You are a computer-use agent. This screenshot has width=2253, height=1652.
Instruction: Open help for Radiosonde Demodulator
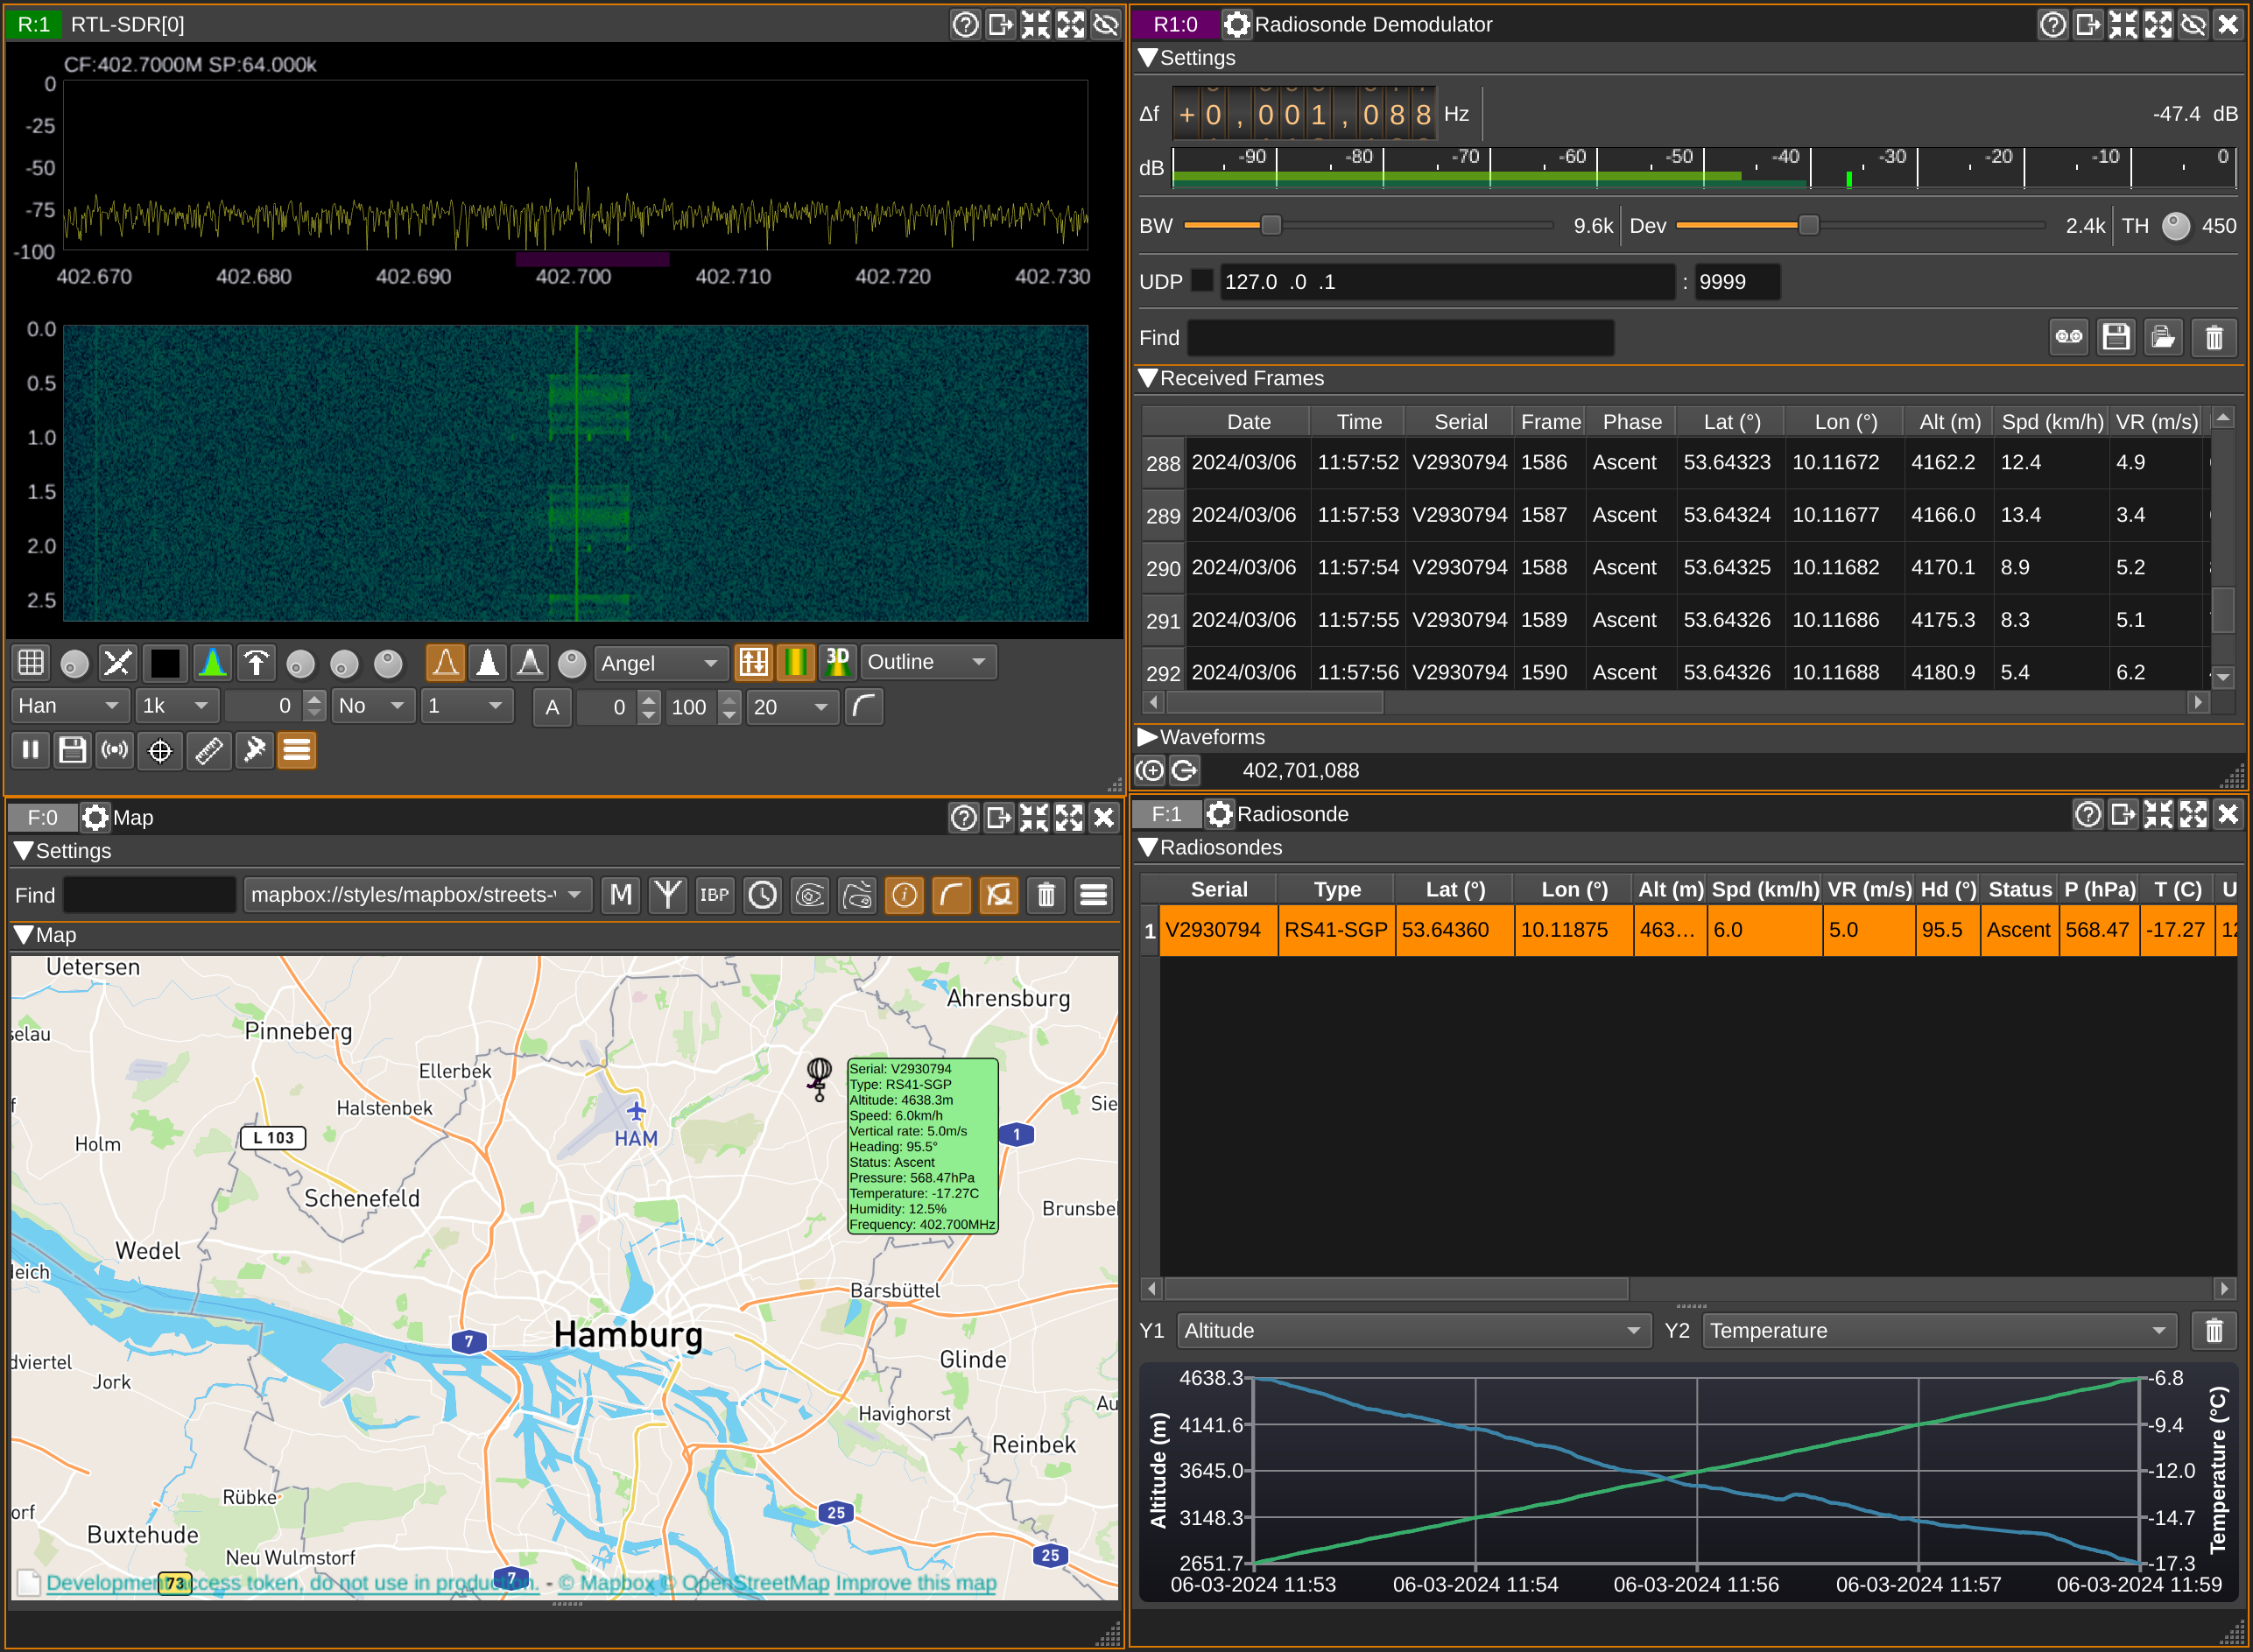(x=2052, y=24)
